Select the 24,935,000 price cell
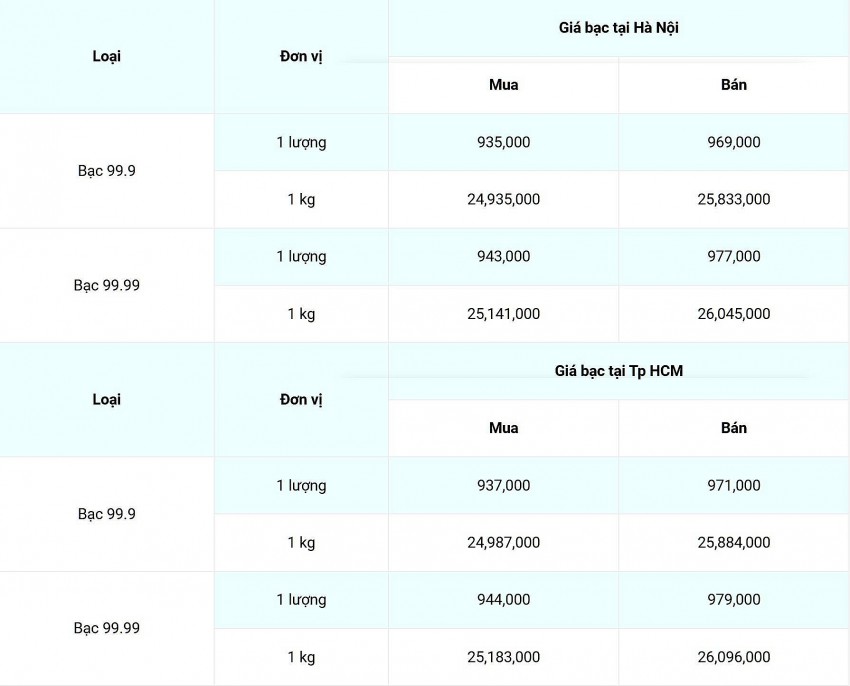Viewport: 850px width, 686px height. tap(504, 199)
